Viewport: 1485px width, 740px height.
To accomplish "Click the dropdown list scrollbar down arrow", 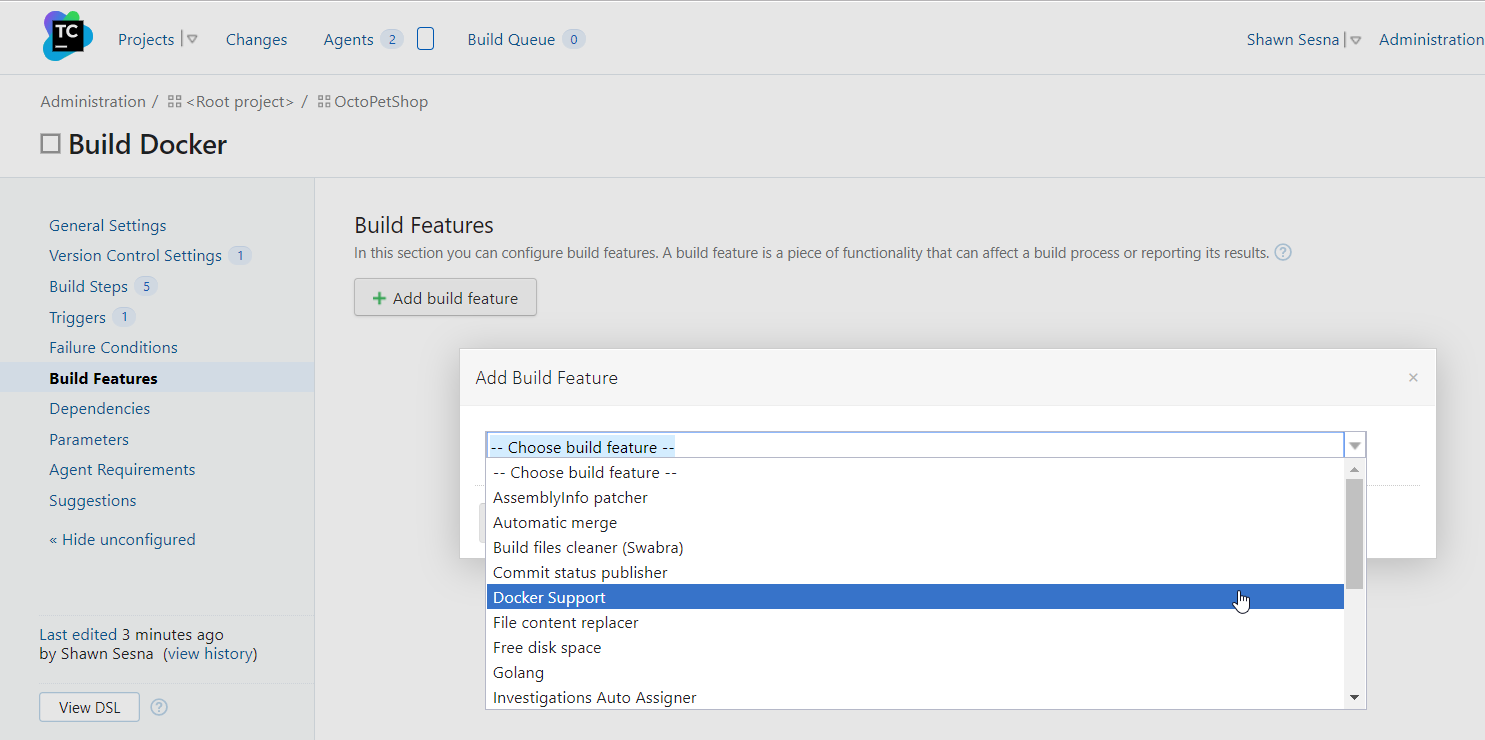I will (x=1354, y=697).
